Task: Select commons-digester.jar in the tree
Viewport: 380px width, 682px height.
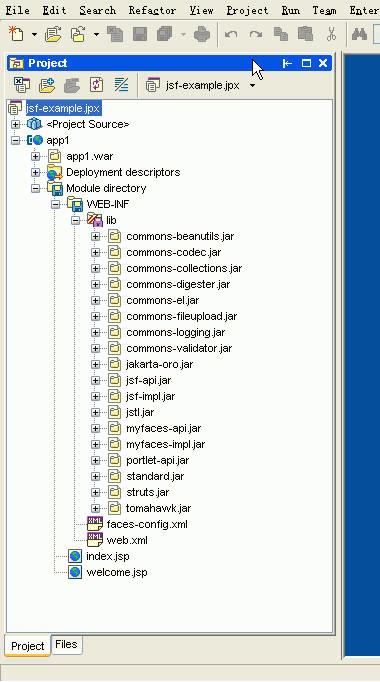Action: pyautogui.click(x=178, y=284)
